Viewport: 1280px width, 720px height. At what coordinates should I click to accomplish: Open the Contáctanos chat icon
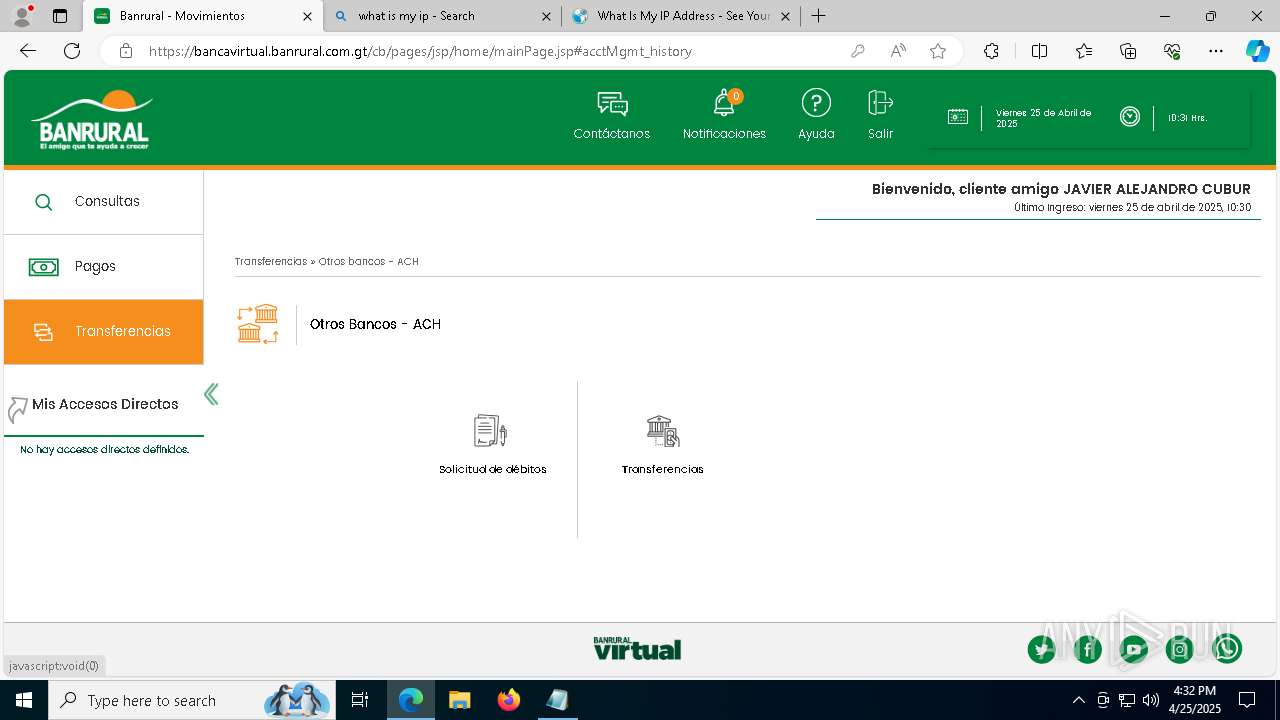click(612, 104)
